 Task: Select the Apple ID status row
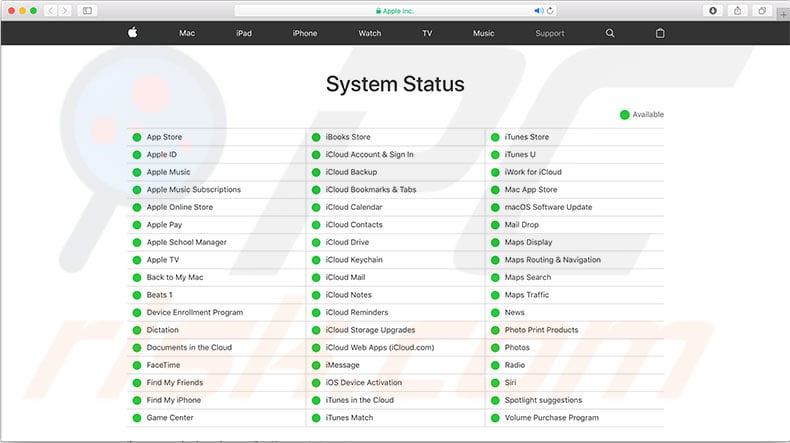point(216,155)
